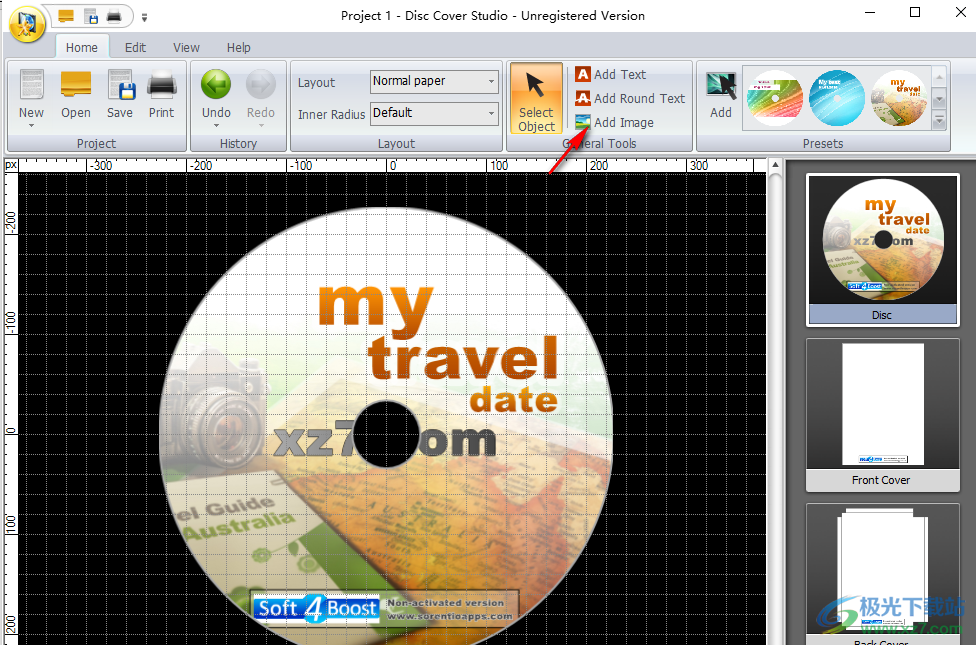Minimize the Disc Cover Studio window

click(870, 13)
